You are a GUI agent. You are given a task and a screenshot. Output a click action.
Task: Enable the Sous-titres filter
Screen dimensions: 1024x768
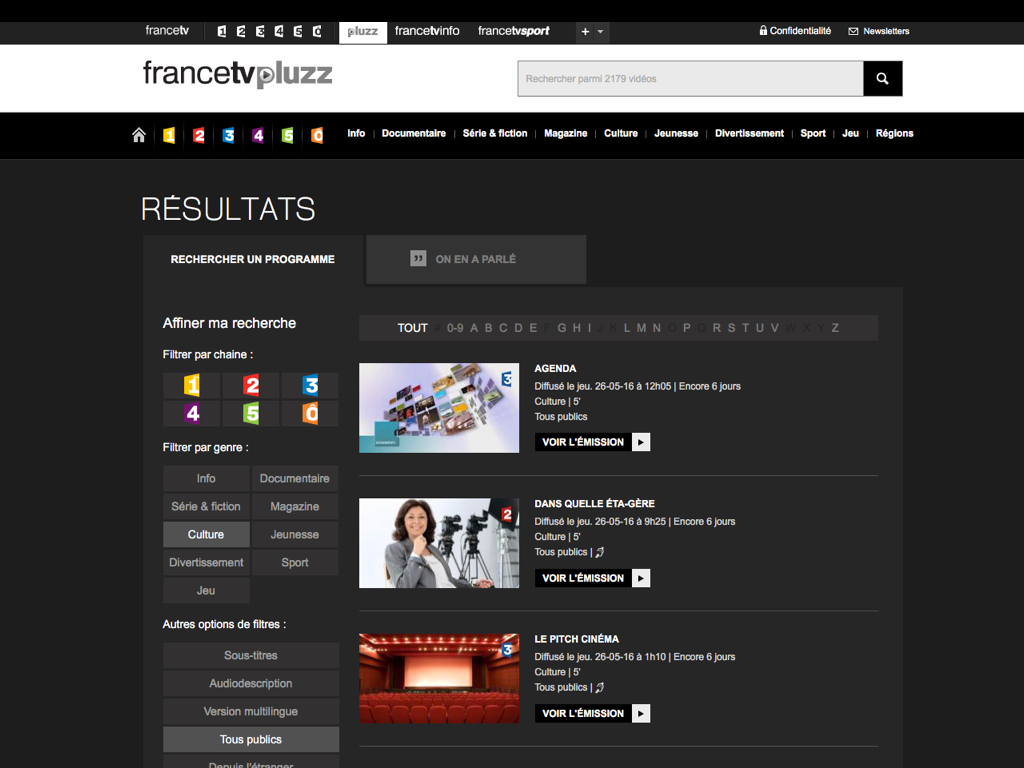[251, 656]
